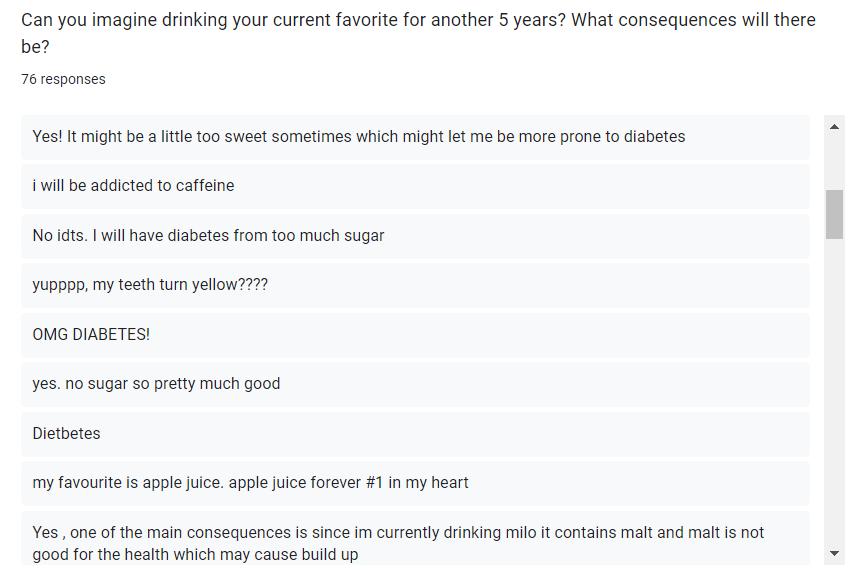The image size is (851, 587).
Task: Click the responses list scrollbar thumb
Action: (834, 214)
